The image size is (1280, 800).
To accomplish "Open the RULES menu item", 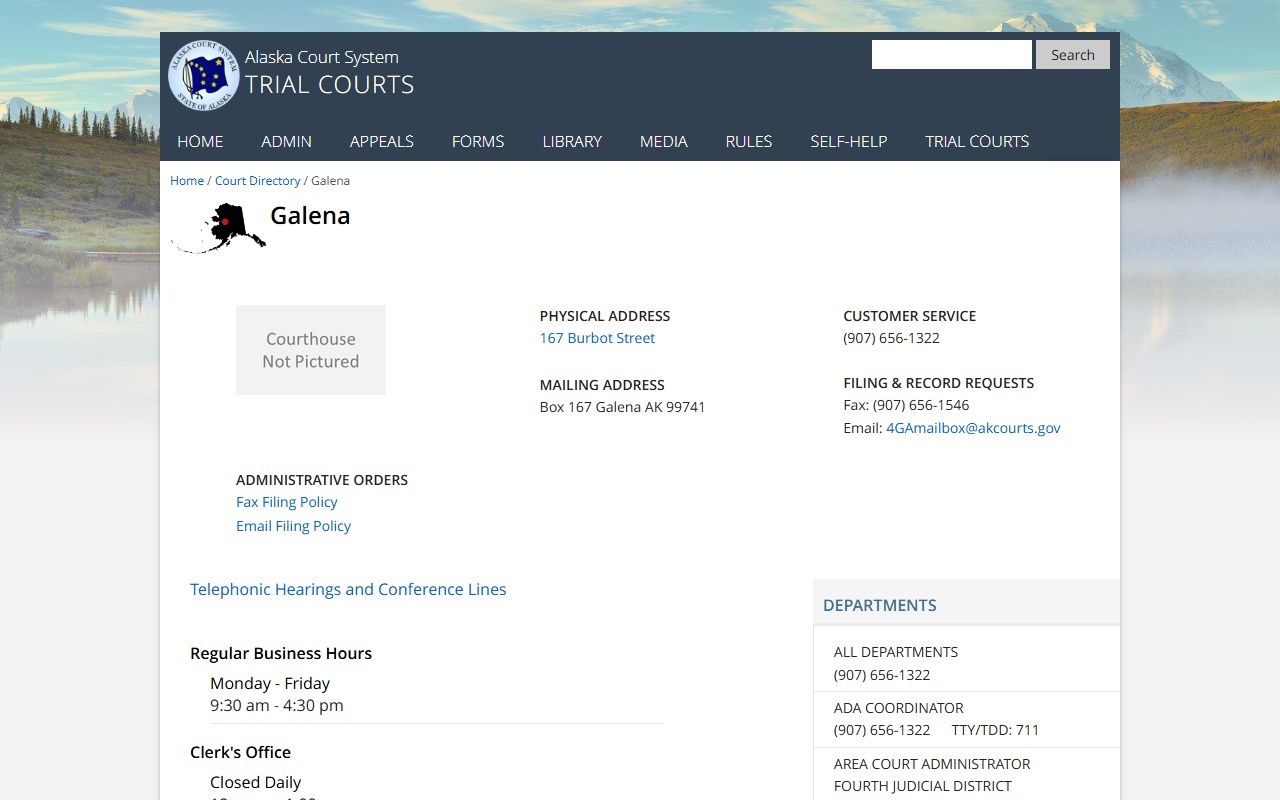I will [749, 141].
